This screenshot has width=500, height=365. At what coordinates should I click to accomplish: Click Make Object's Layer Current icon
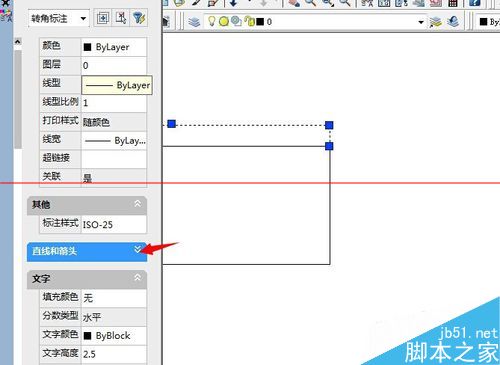pos(435,22)
